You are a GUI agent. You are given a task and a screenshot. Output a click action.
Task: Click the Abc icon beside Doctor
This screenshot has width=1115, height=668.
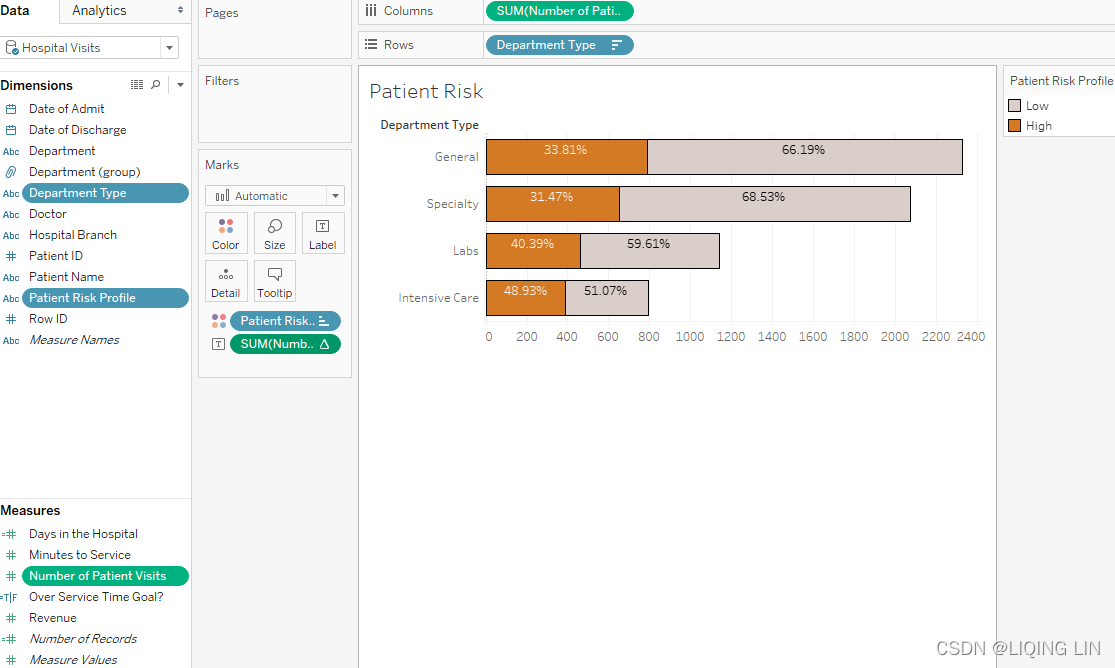[x=11, y=214]
